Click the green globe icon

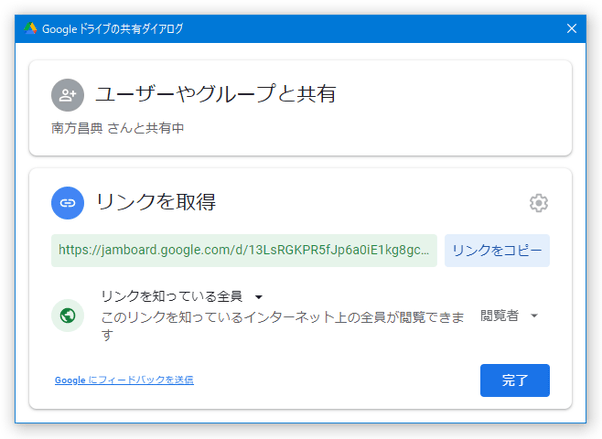click(68, 316)
